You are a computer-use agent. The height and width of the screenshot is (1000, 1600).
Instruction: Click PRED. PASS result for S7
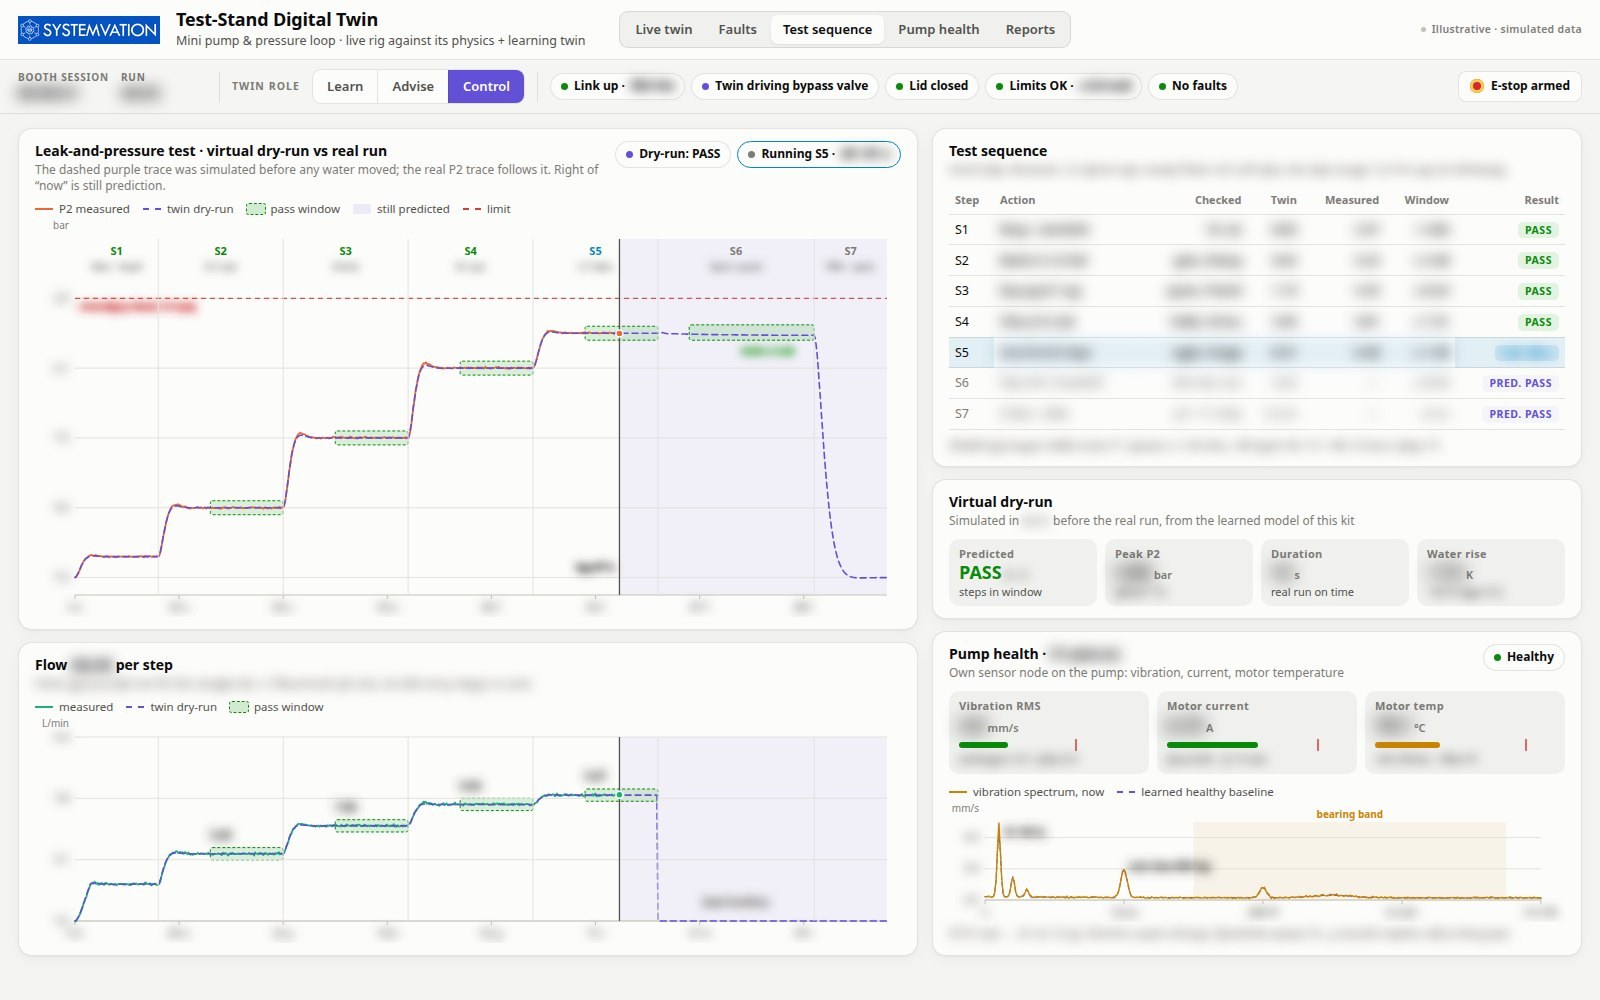[x=1520, y=414]
